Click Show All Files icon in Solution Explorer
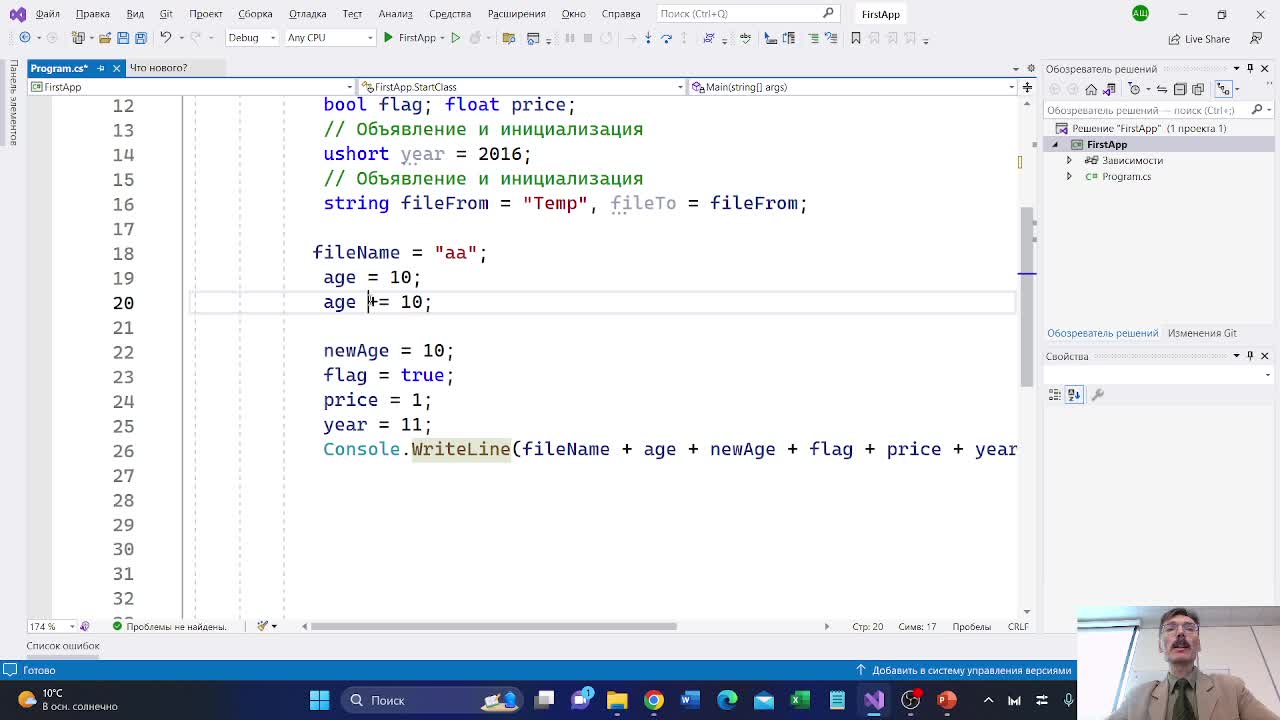The height and width of the screenshot is (720, 1280). (1198, 89)
